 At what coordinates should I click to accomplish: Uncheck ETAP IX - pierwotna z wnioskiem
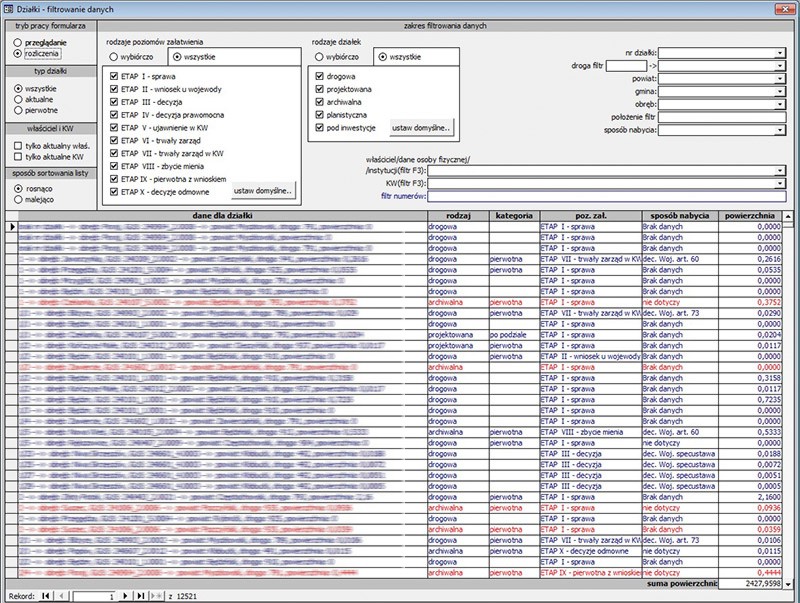[x=114, y=179]
